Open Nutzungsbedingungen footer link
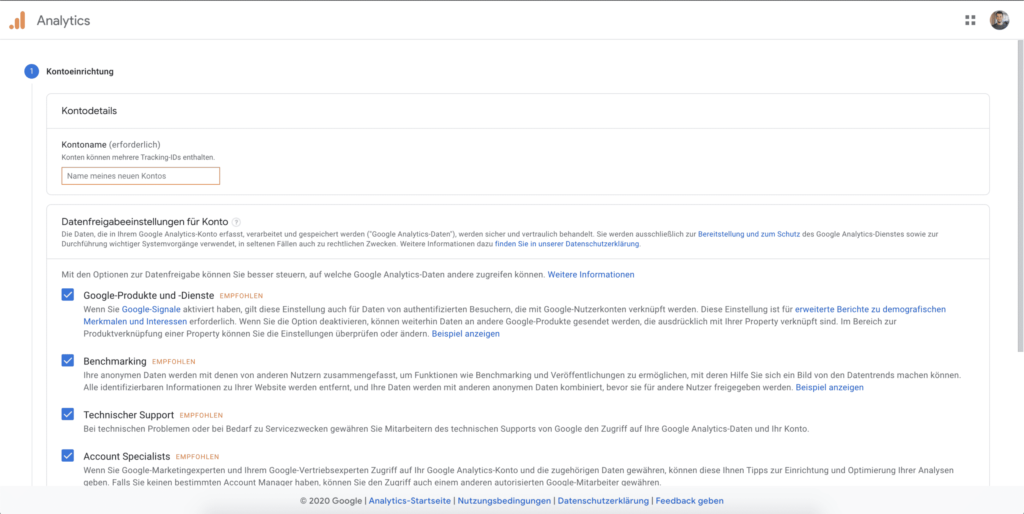Image resolution: width=1024 pixels, height=514 pixels. [x=504, y=501]
